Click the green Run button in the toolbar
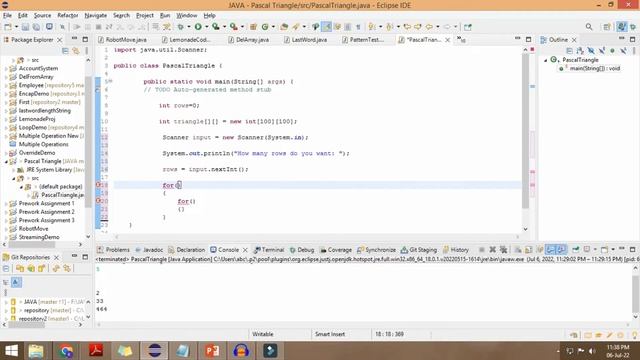640x360 pixels. pyautogui.click(x=198, y=27)
